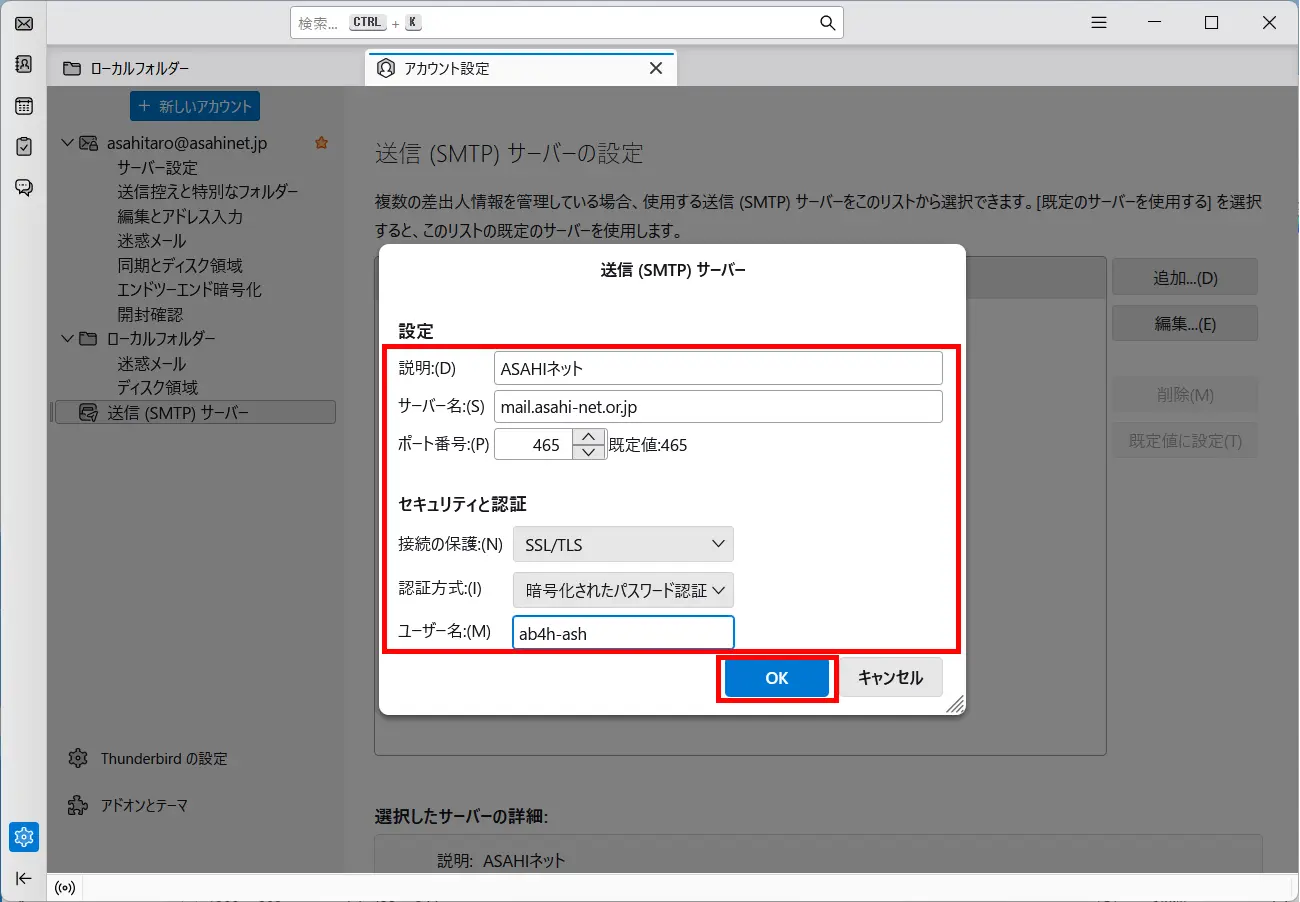Increase the port number with the stepper arrow
This screenshot has height=902, width=1300.
click(x=588, y=437)
